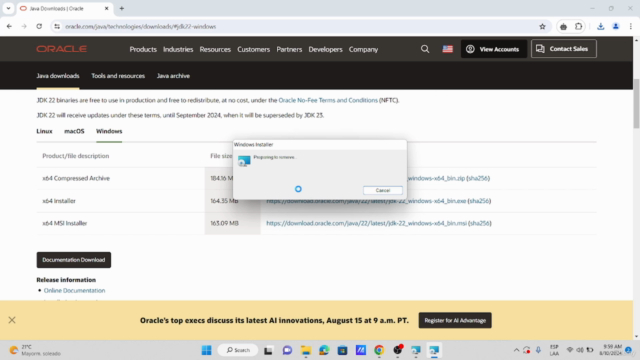Open the Industries menu

(x=178, y=49)
